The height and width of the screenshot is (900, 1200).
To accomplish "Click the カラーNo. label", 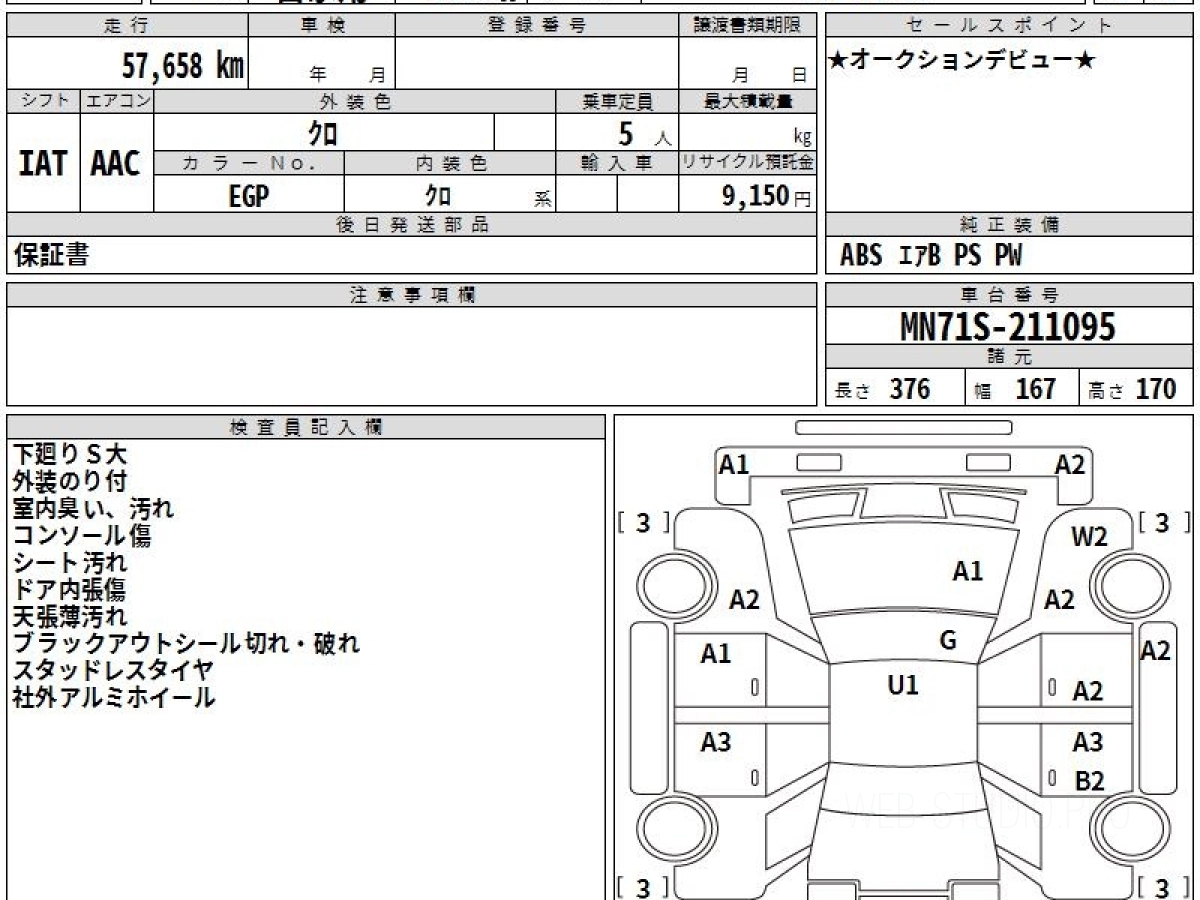I will point(249,163).
